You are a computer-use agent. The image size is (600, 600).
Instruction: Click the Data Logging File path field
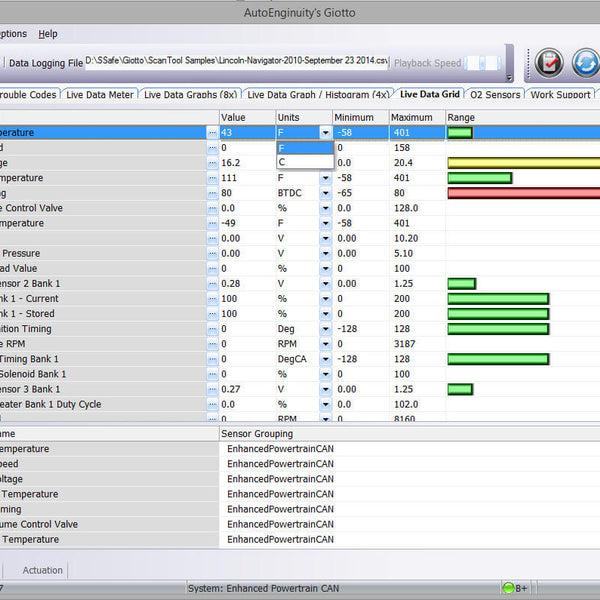235,63
